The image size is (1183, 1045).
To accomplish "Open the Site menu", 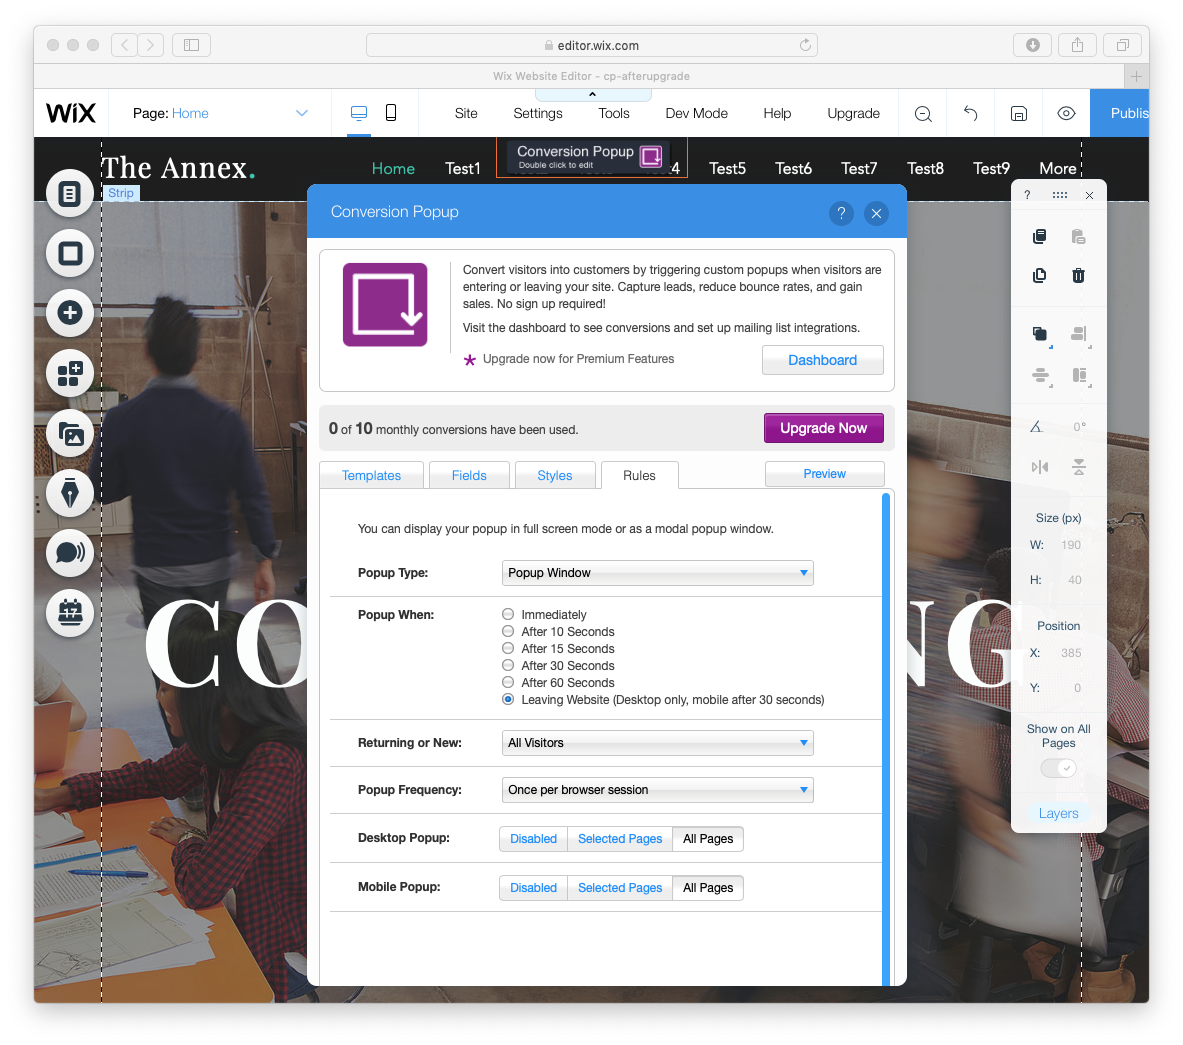I will click(466, 113).
